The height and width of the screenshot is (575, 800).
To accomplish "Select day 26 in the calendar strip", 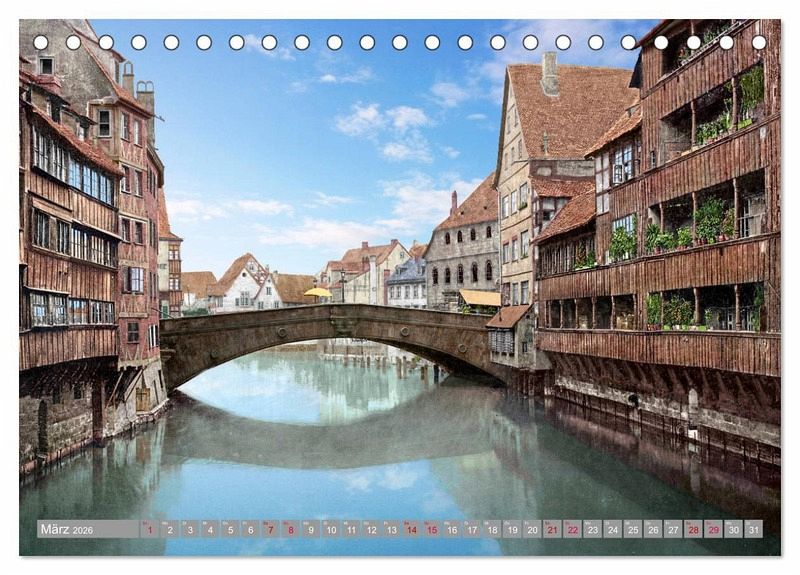I will pyautogui.click(x=654, y=529).
